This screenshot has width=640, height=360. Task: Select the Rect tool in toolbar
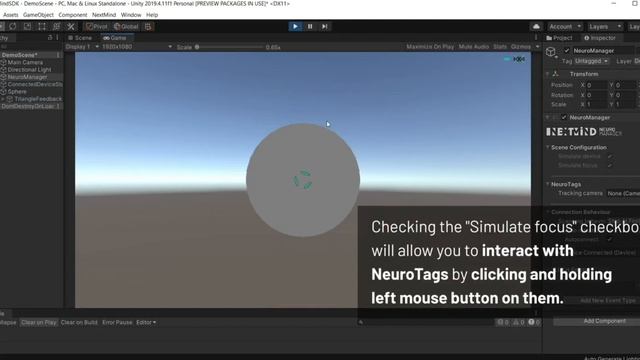(x=42, y=27)
